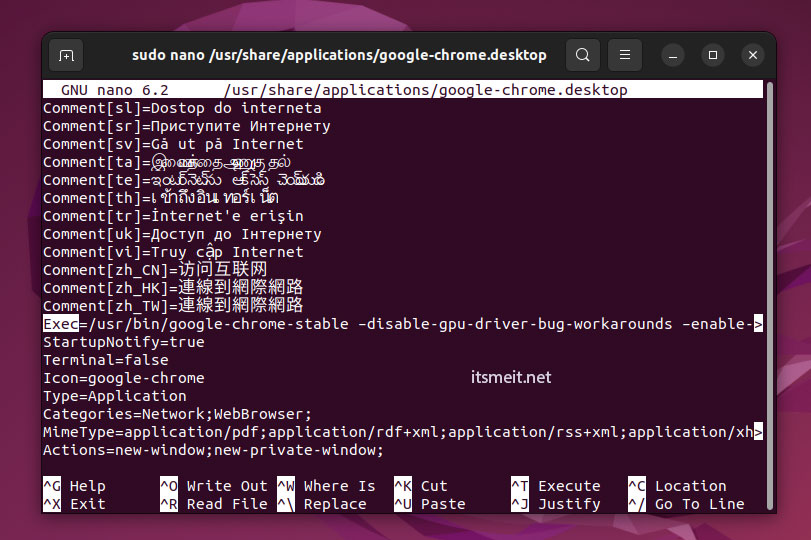811x540 pixels.
Task: Open the terminal hamburger menu
Action: point(625,55)
